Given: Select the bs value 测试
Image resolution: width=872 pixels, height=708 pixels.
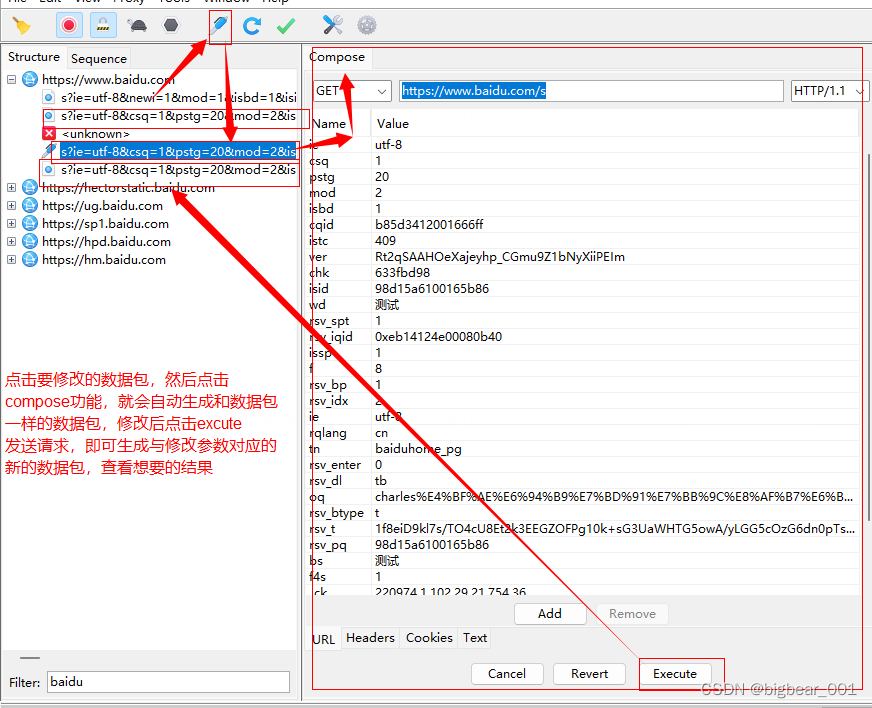Looking at the screenshot, I should pyautogui.click(x=387, y=561).
